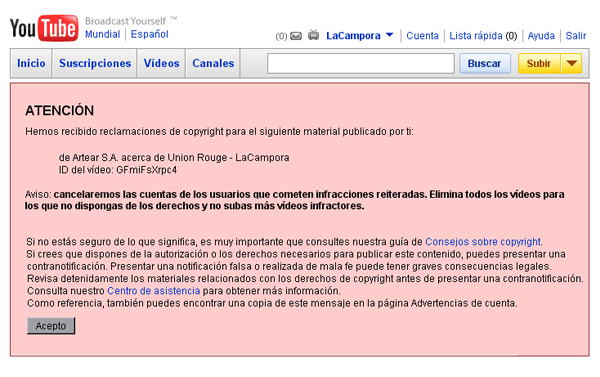This screenshot has width=600, height=377.
Task: Click the yellow Subir upload button
Action: [x=539, y=63]
